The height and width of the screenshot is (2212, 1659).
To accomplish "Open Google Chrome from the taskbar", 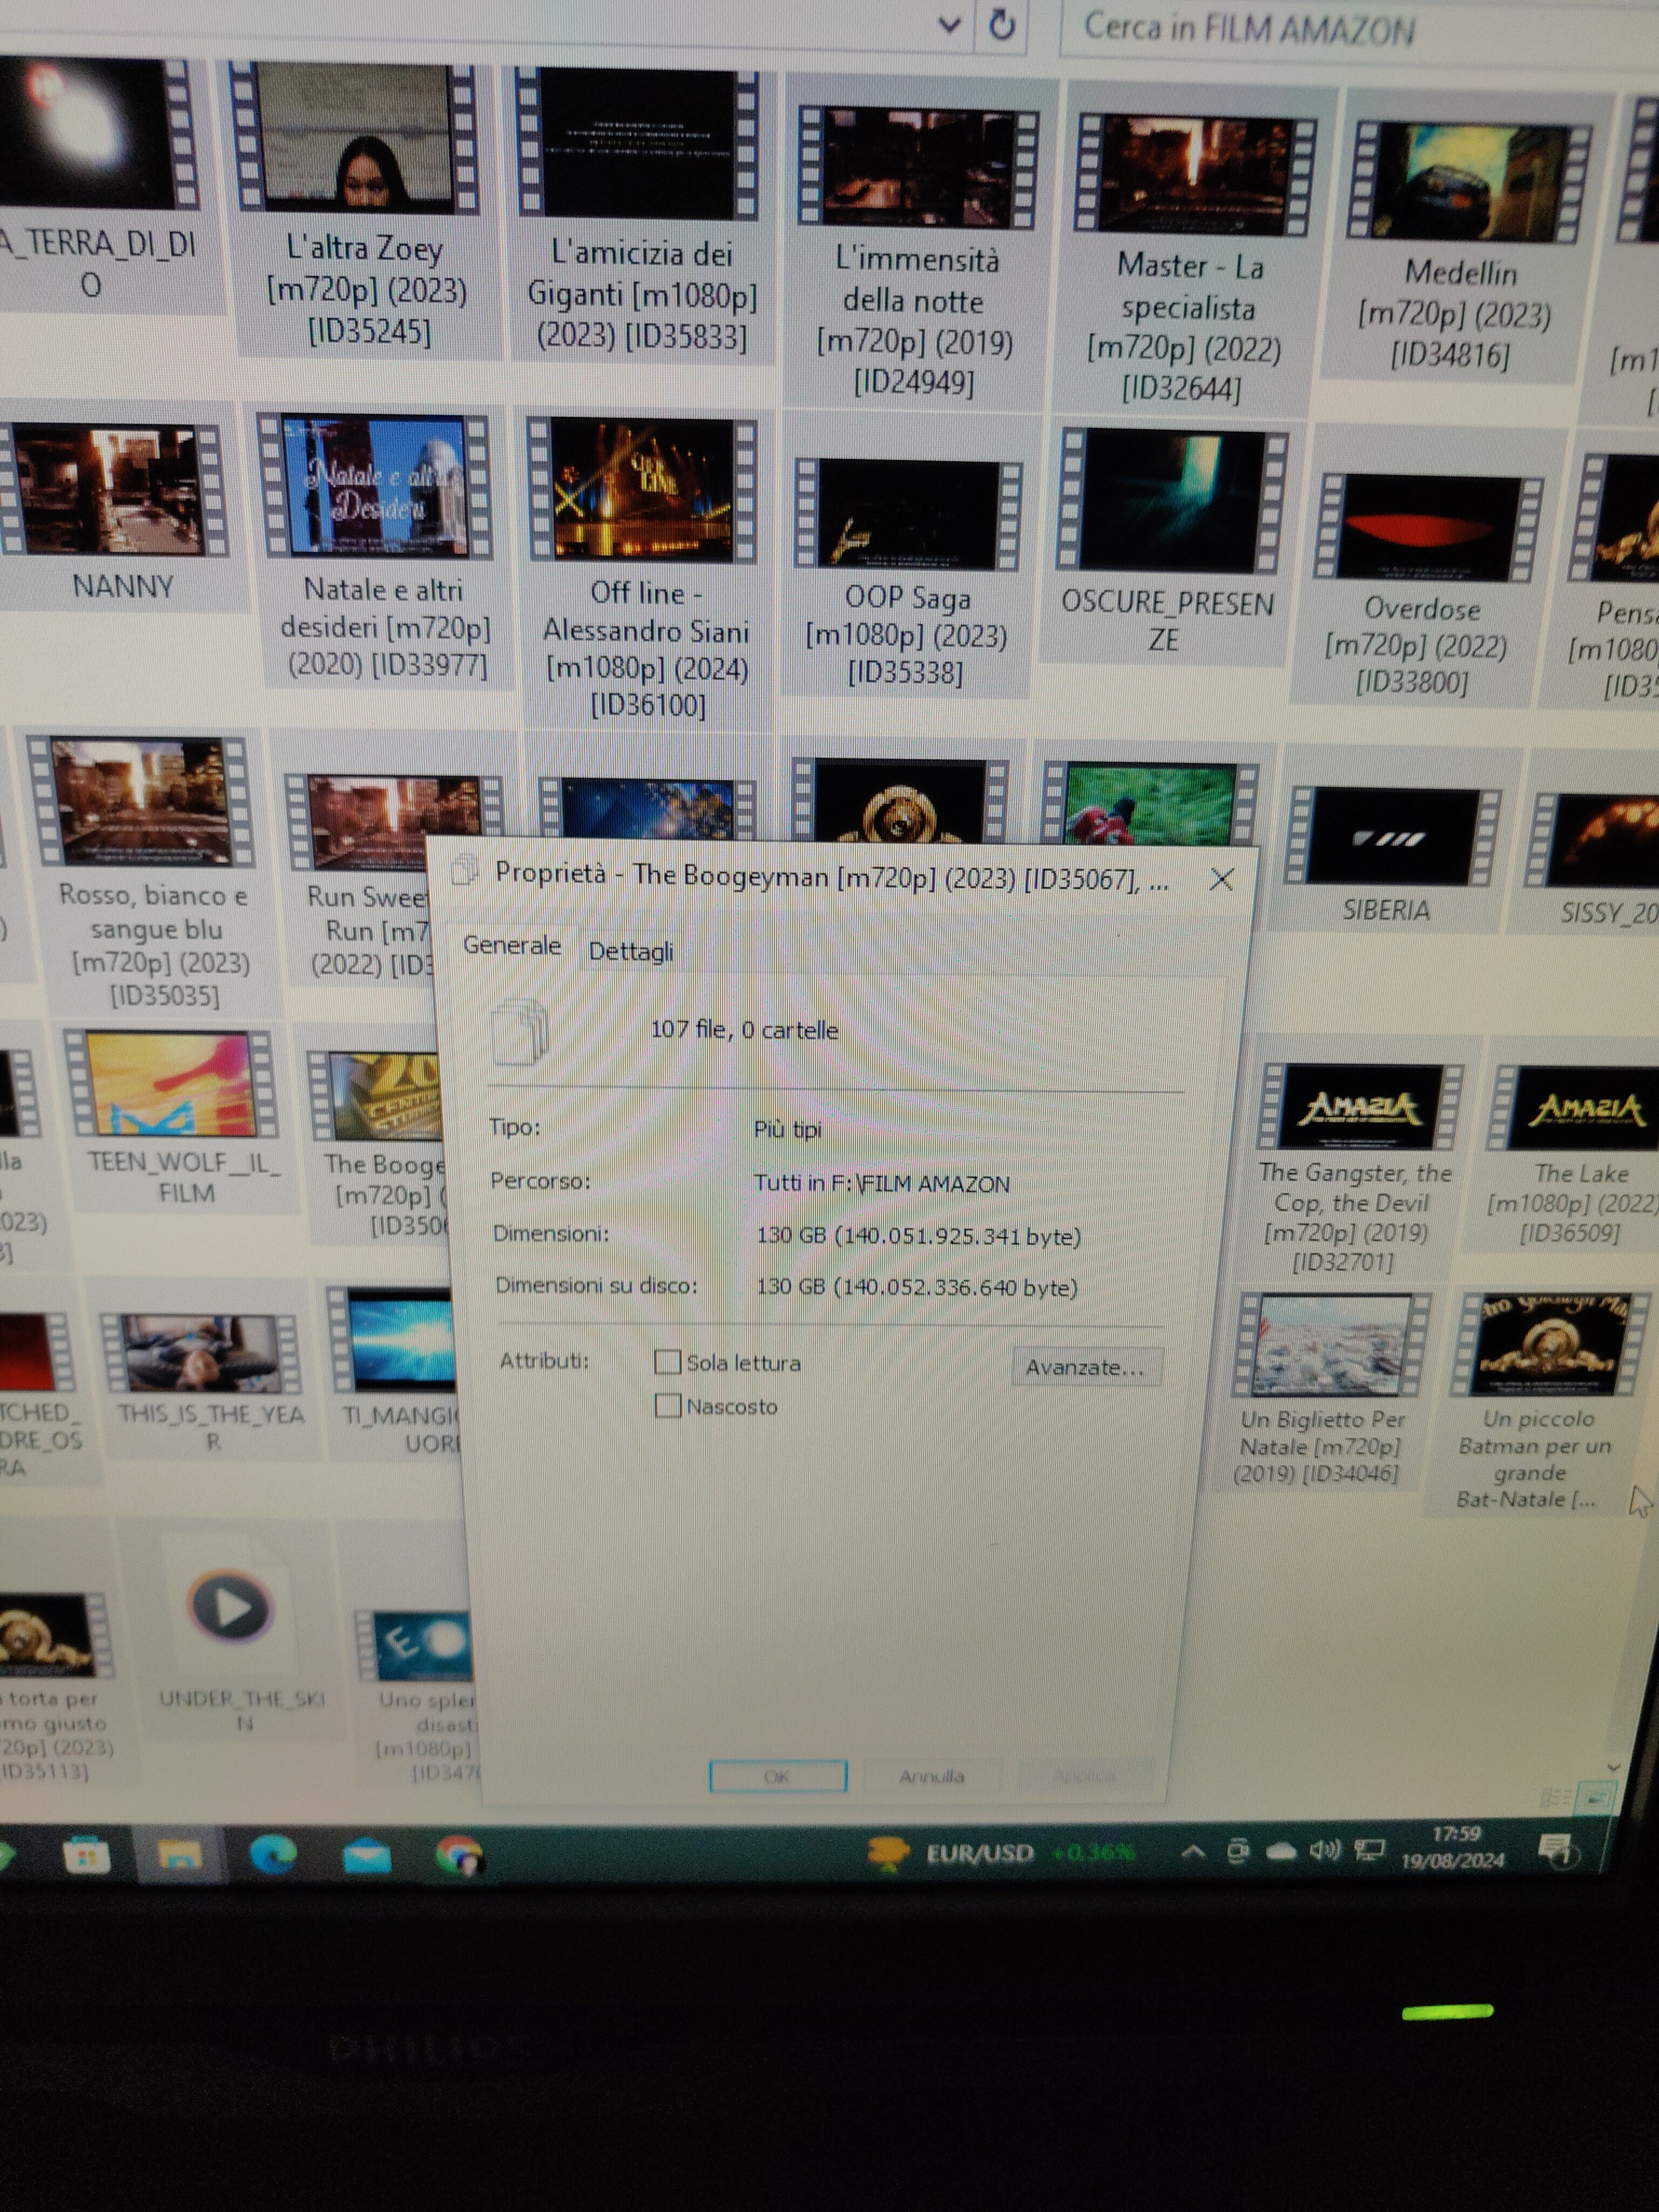I will (x=460, y=1857).
